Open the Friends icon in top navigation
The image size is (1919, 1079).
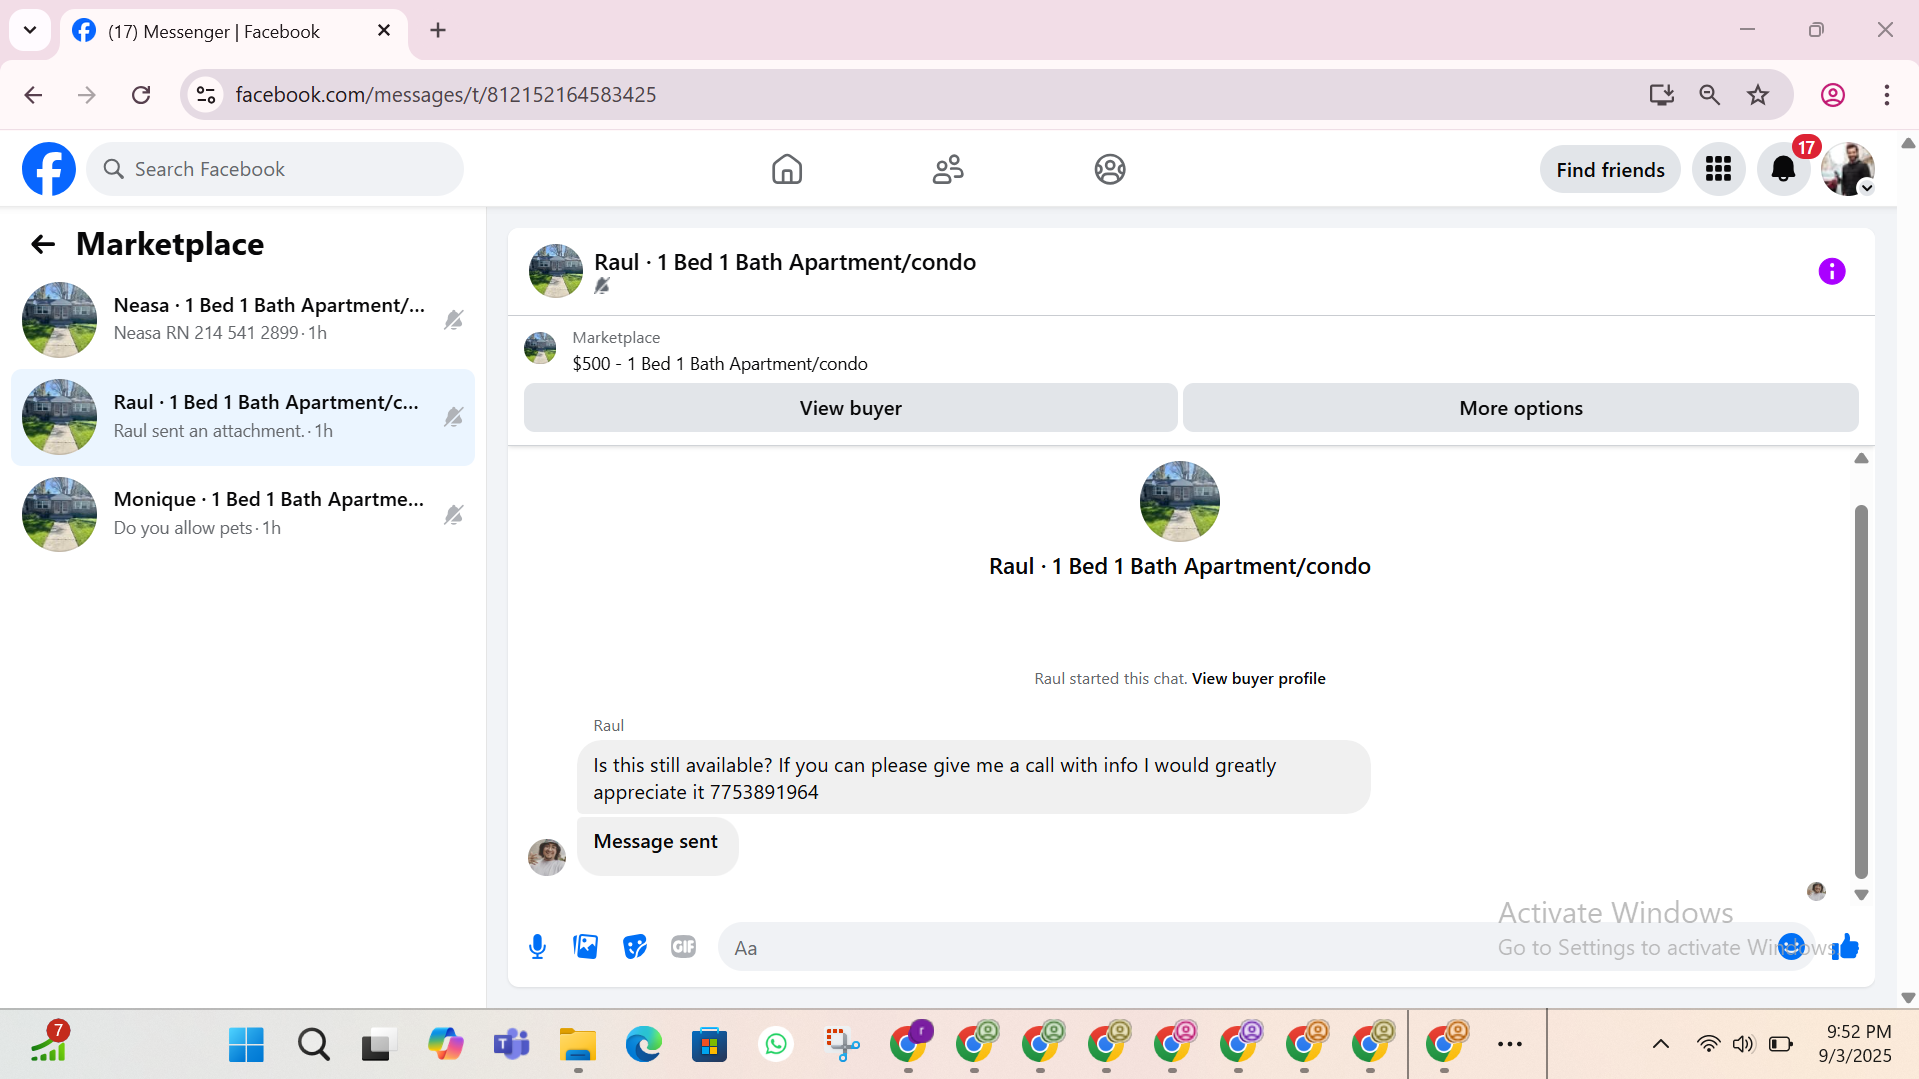point(948,169)
